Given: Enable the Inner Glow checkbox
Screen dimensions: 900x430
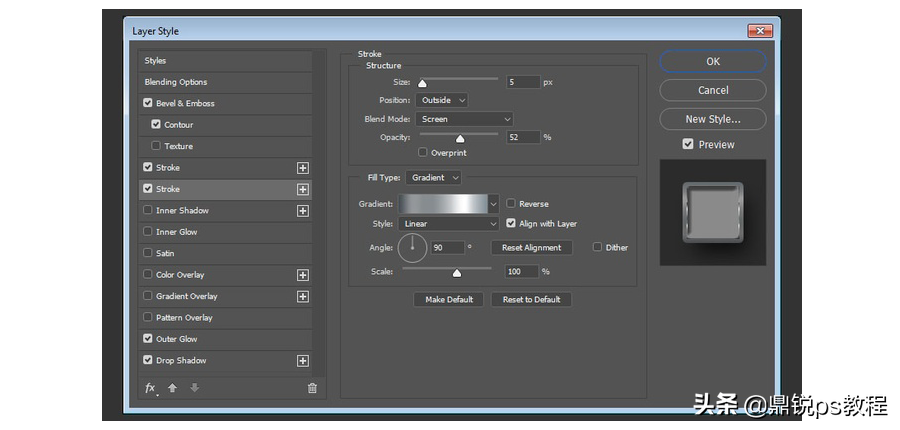Looking at the screenshot, I should coord(148,231).
